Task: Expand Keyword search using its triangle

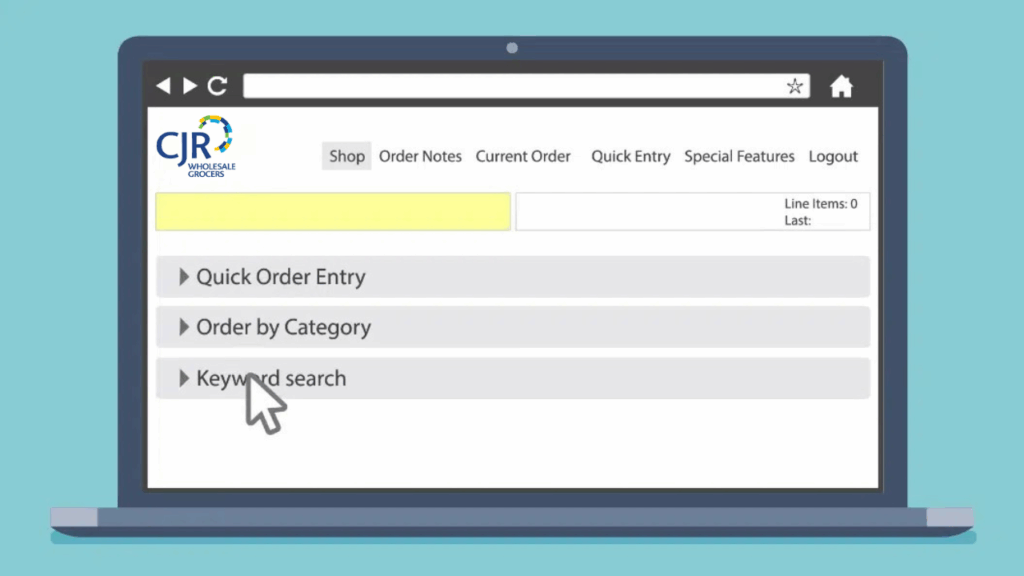Action: coord(184,378)
